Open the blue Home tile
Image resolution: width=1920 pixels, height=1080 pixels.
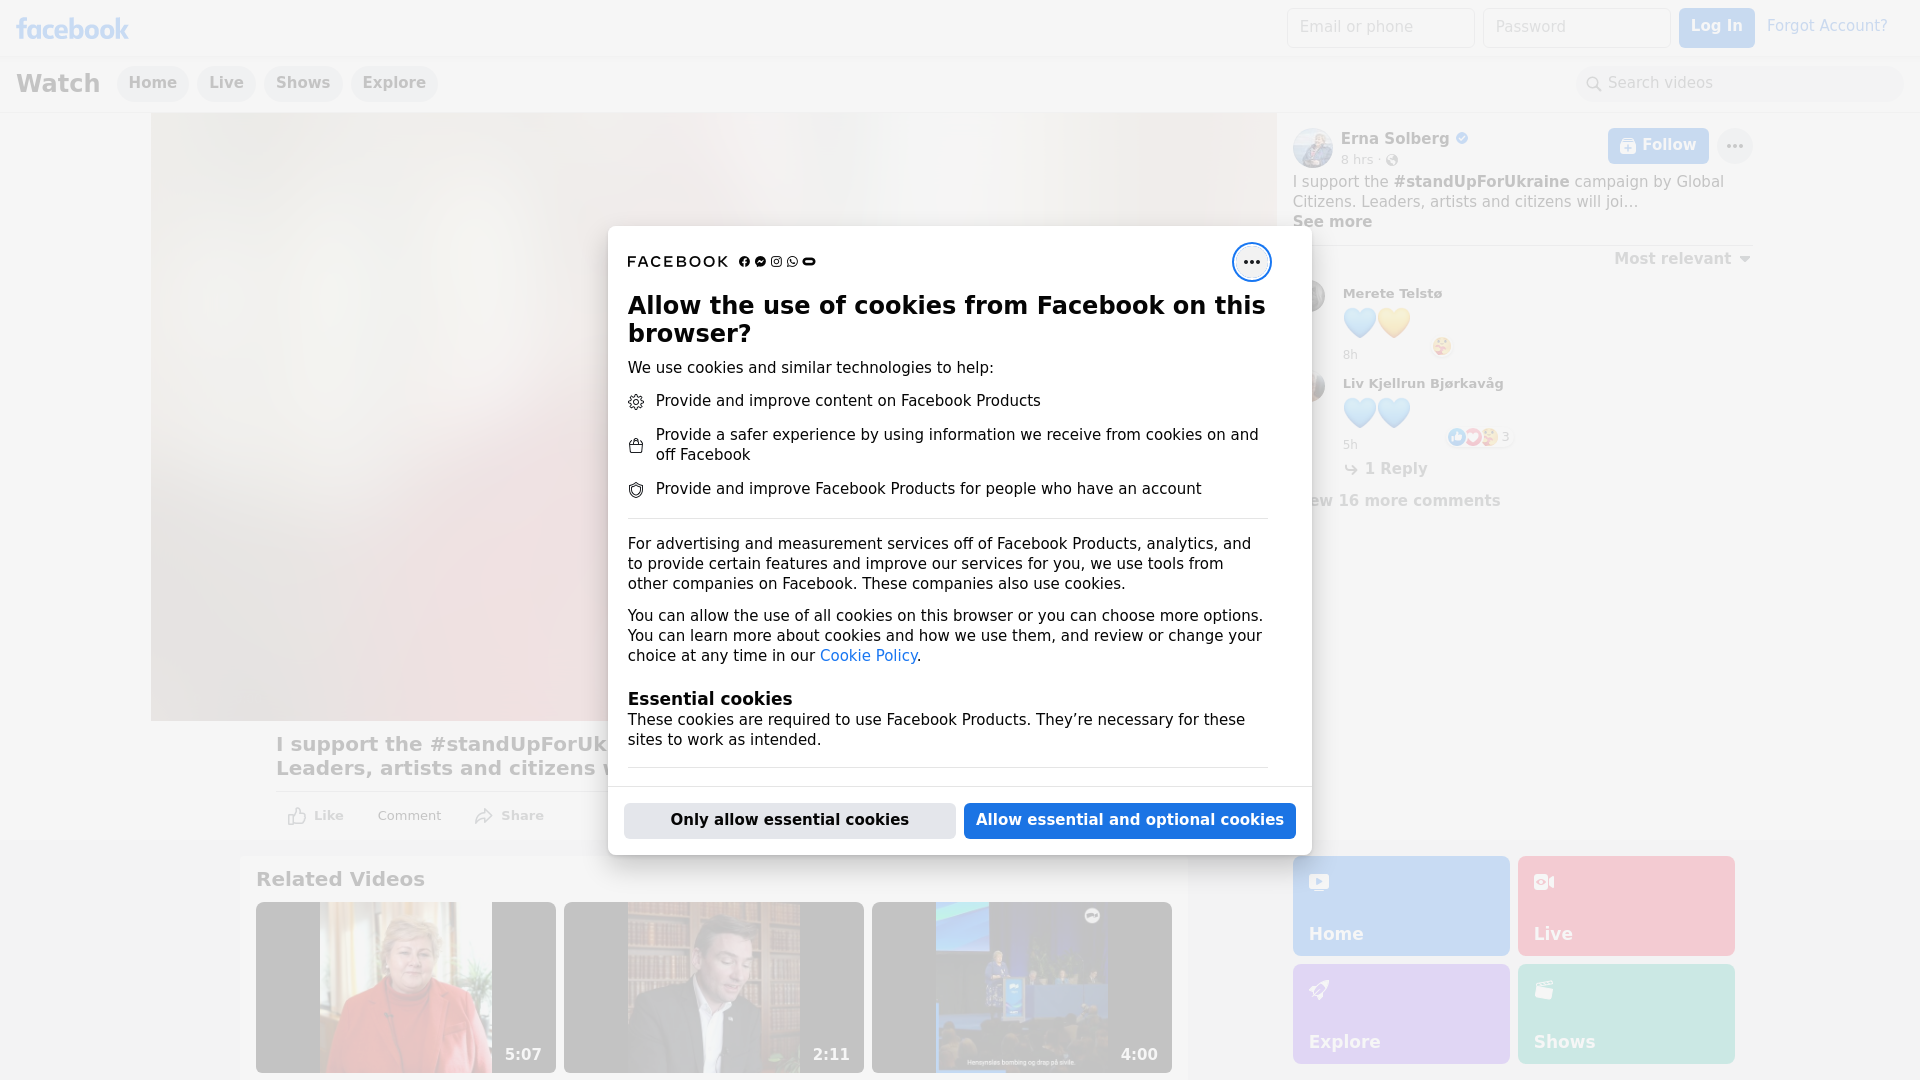coord(1401,906)
